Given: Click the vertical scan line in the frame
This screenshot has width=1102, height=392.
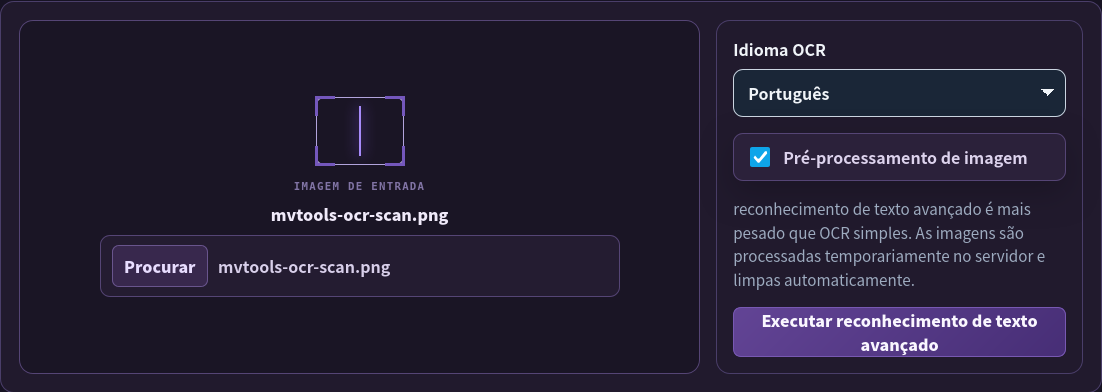Looking at the screenshot, I should 360,131.
